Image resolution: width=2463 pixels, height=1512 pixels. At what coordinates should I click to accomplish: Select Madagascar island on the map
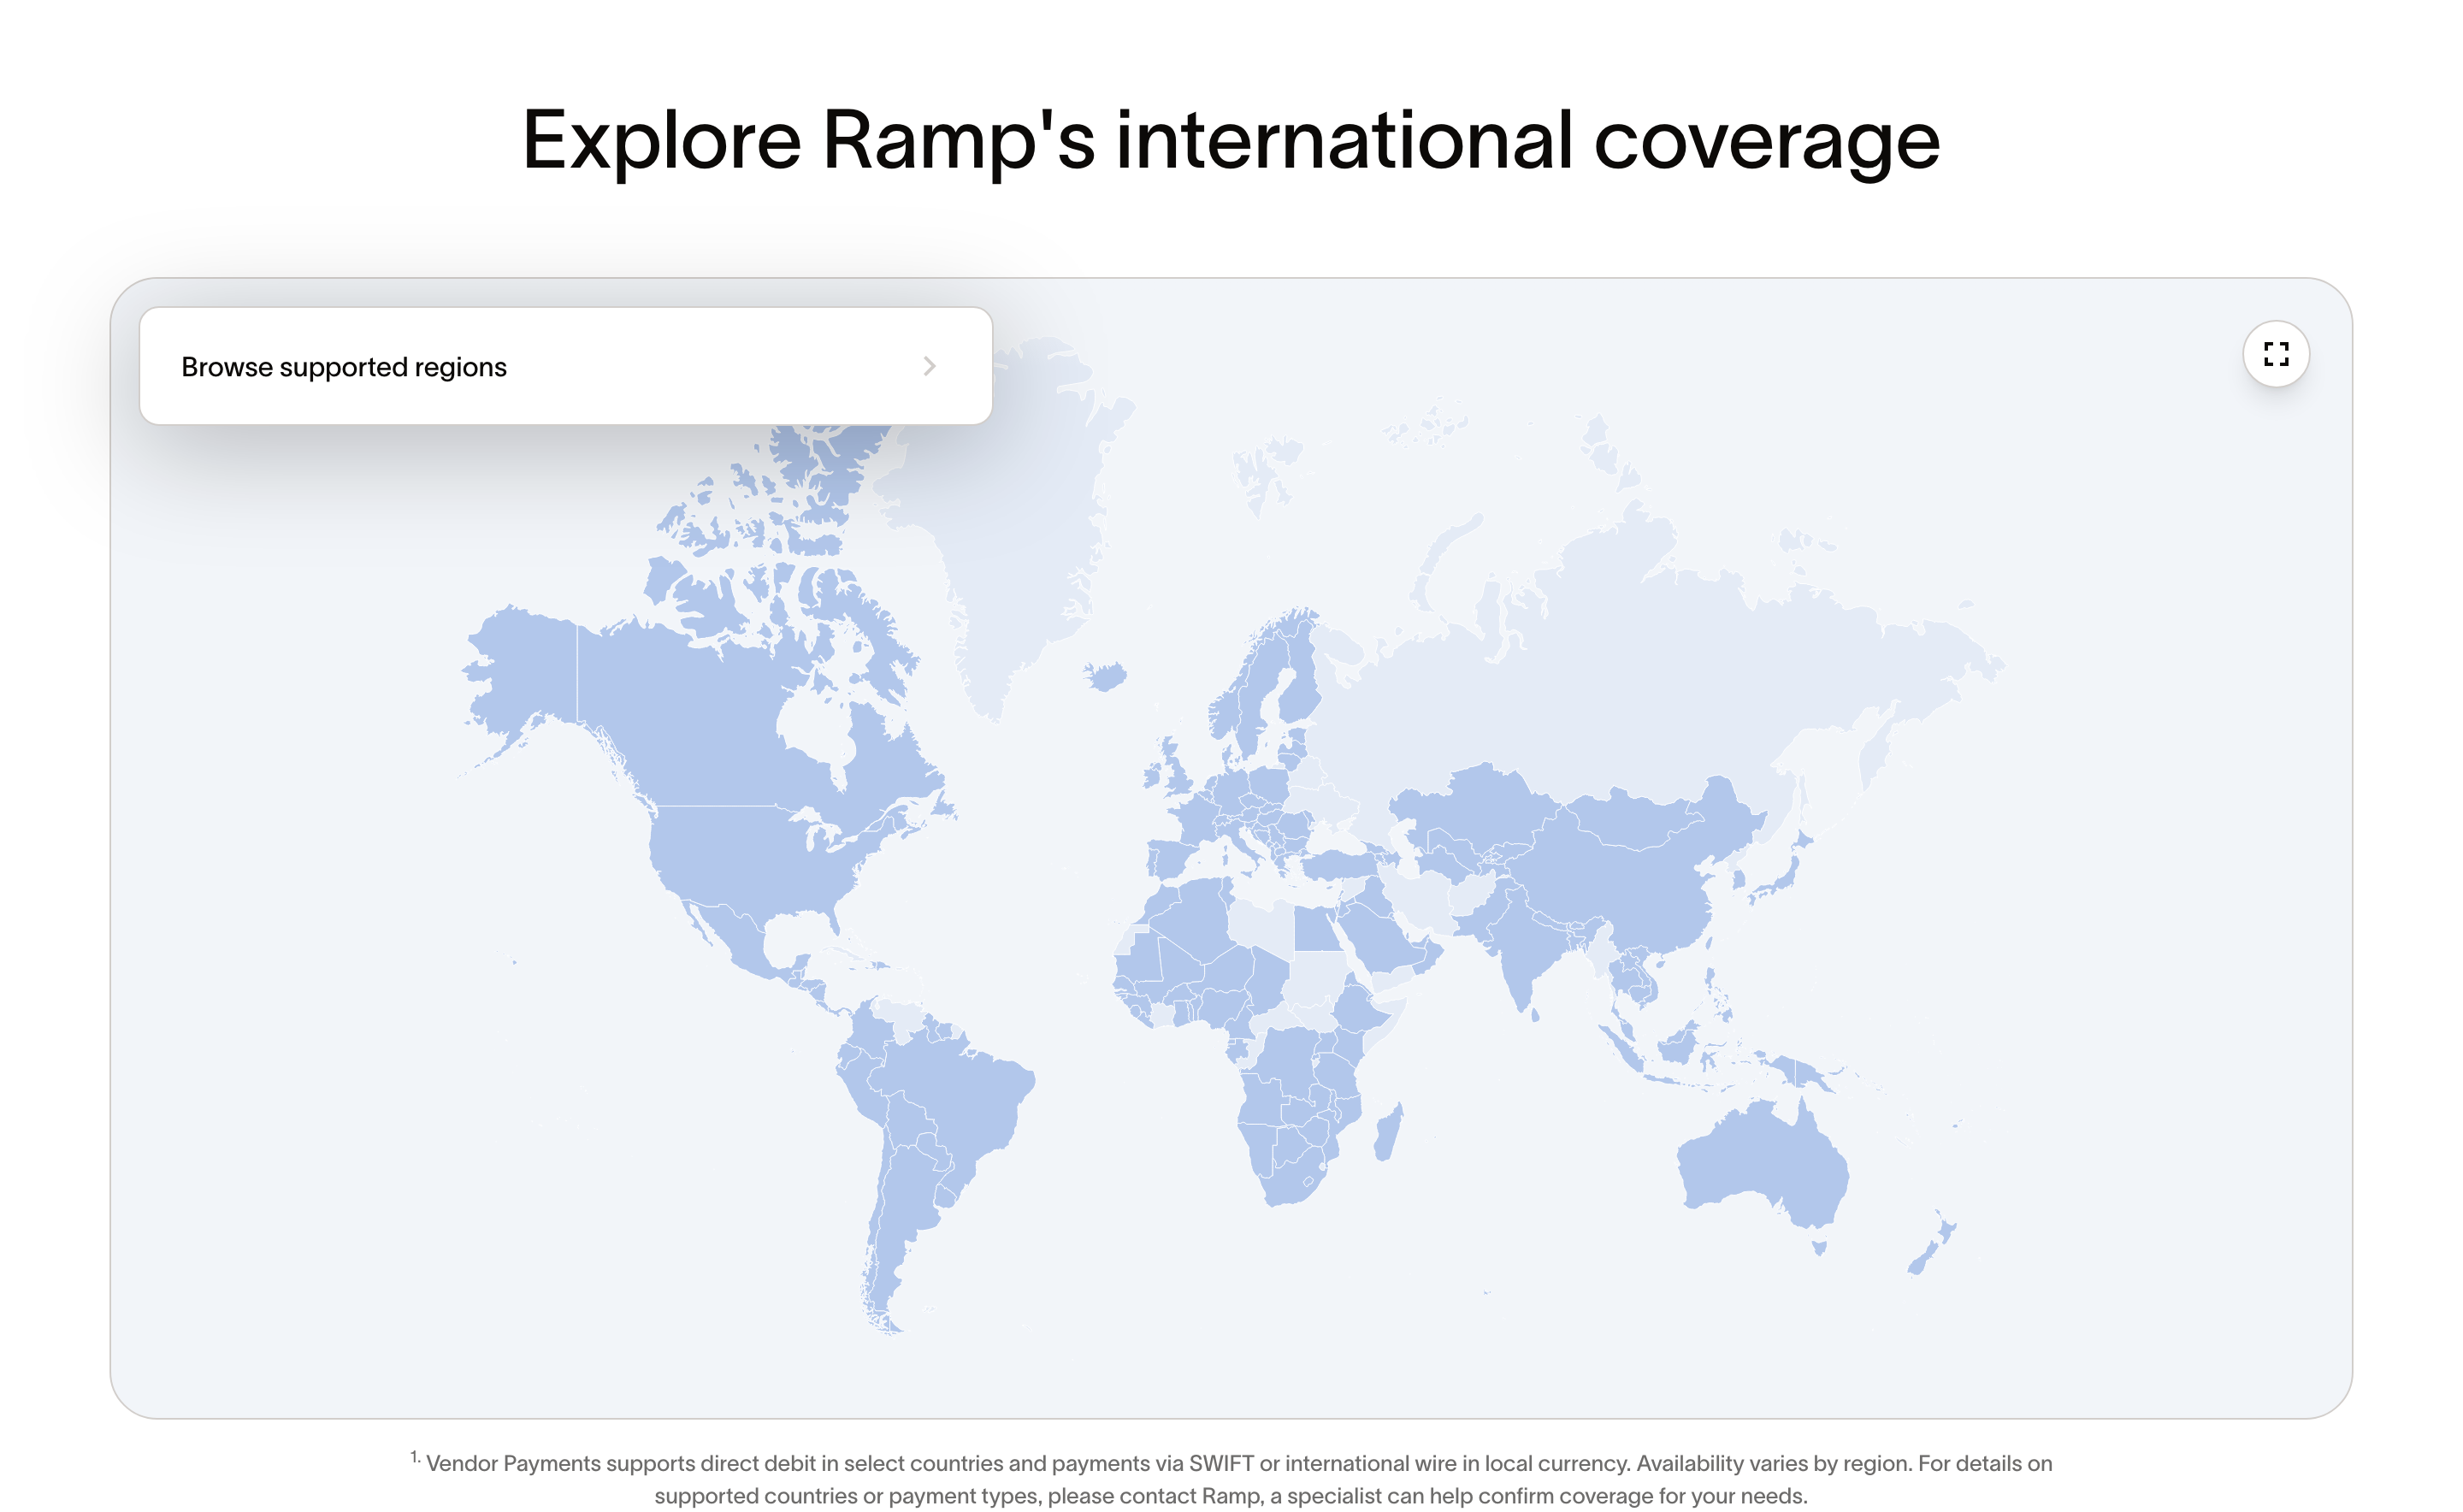tap(1388, 1133)
